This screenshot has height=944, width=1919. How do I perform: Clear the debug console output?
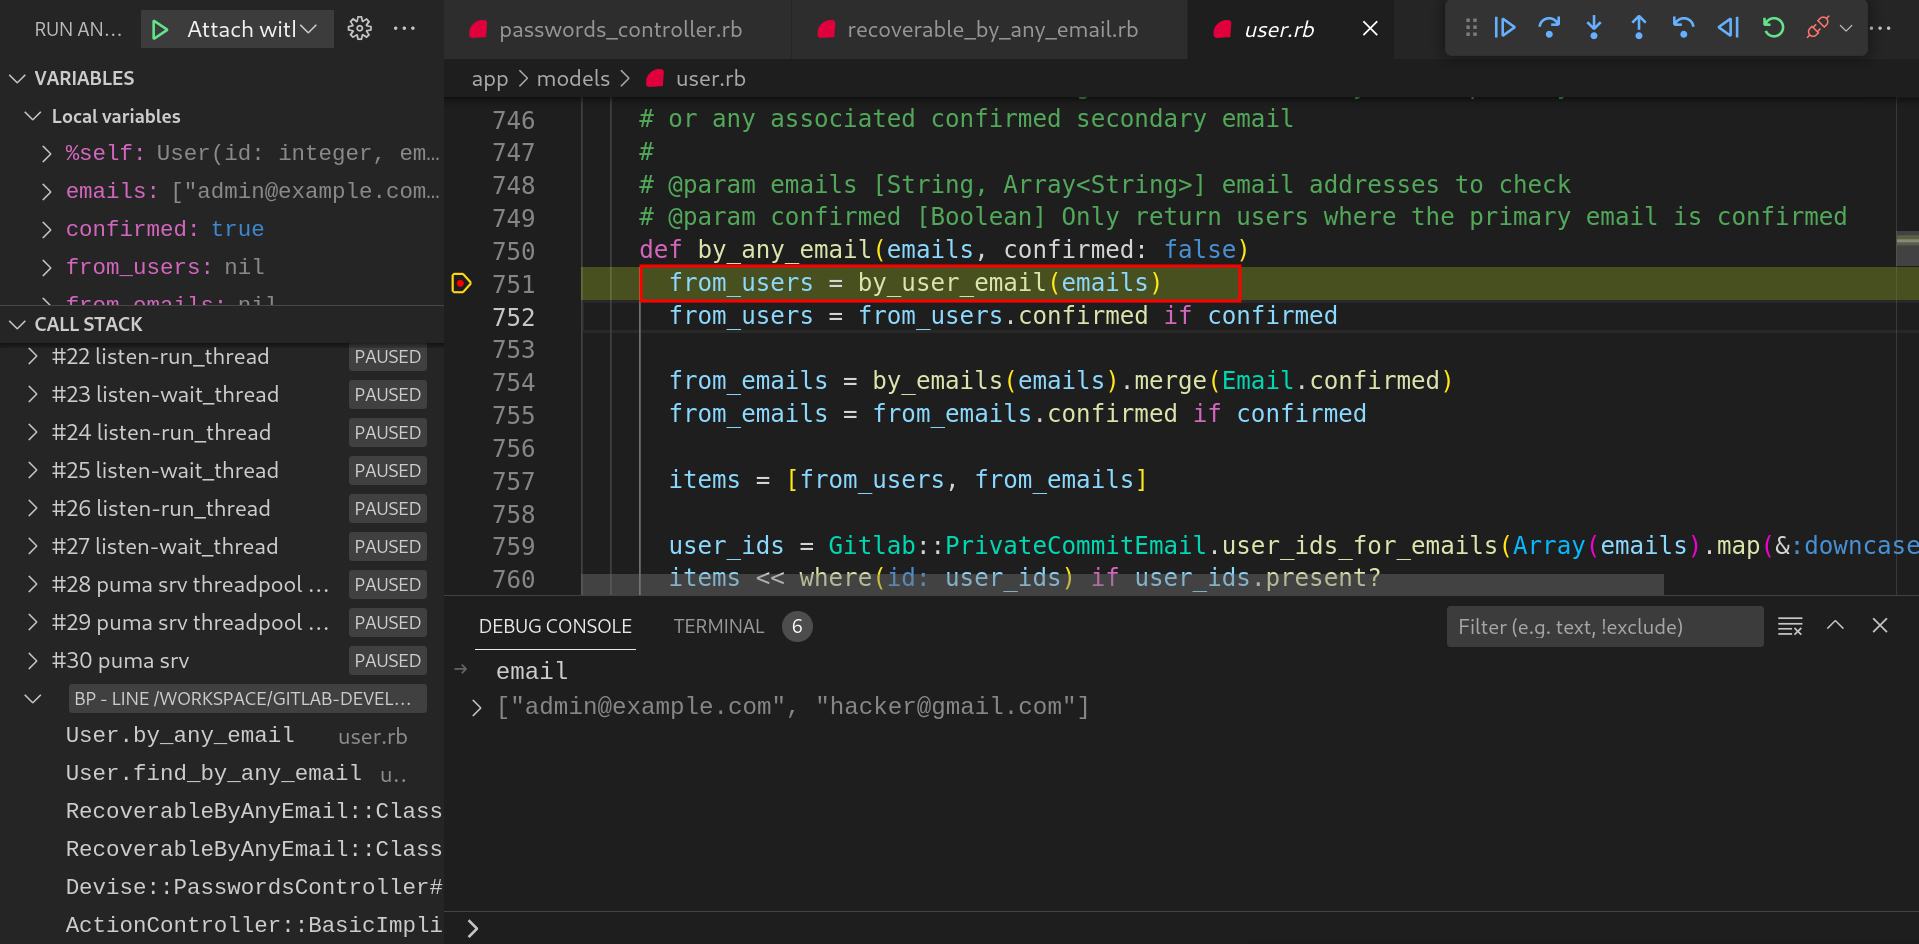1790,626
